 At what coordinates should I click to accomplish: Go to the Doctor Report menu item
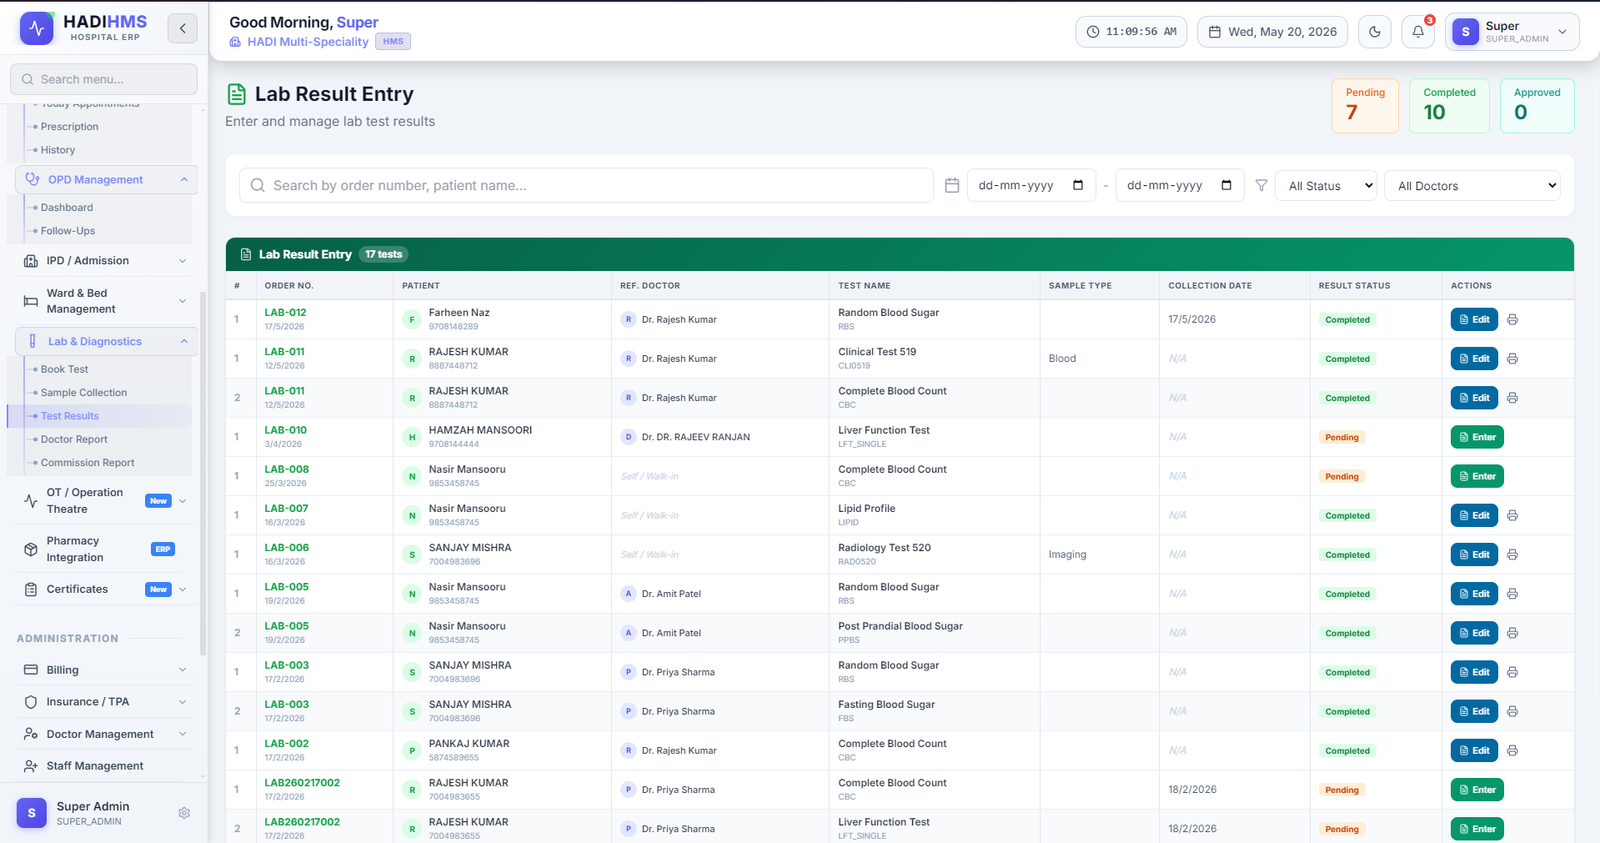[x=74, y=440]
